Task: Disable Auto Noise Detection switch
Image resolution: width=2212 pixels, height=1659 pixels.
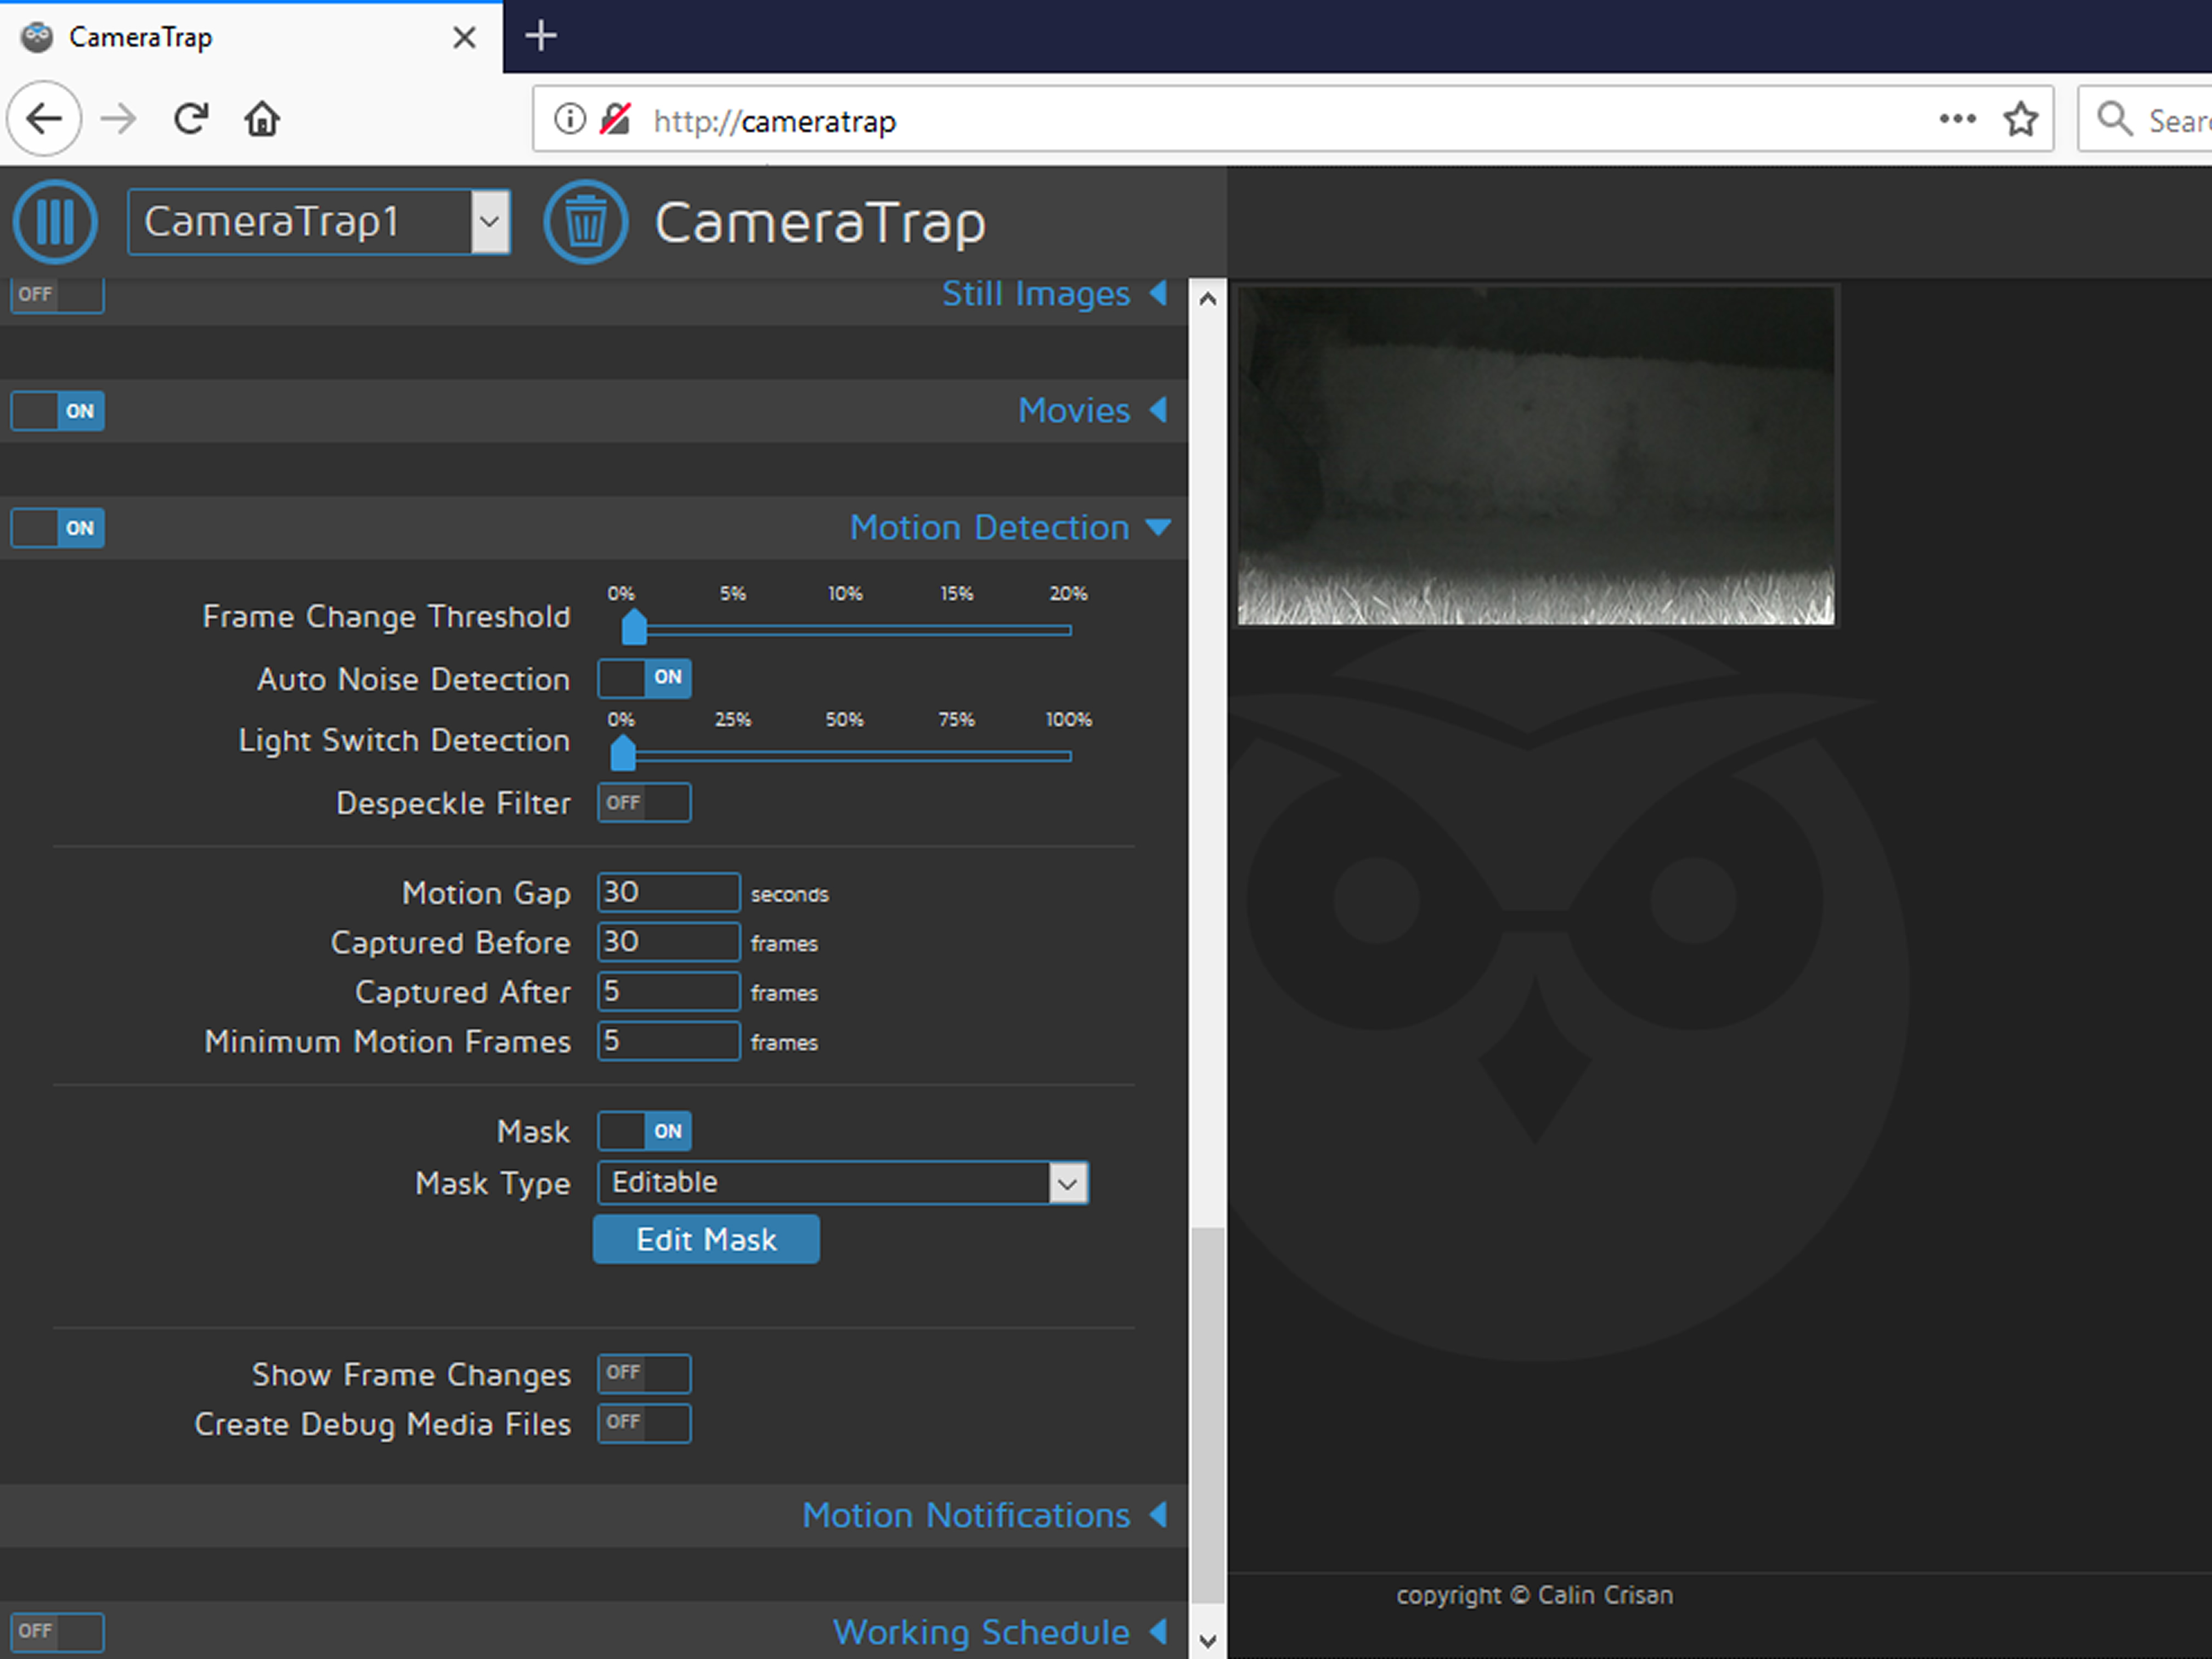Action: pos(645,678)
